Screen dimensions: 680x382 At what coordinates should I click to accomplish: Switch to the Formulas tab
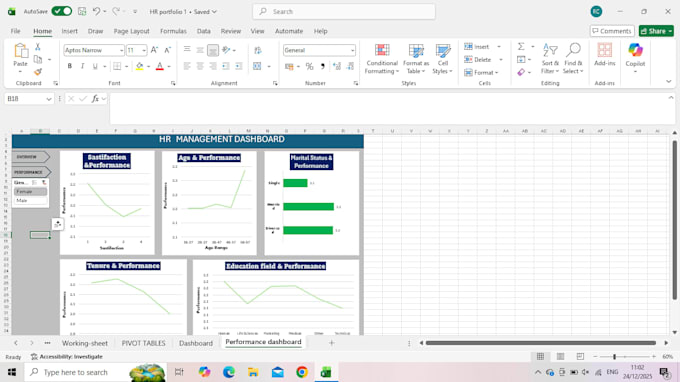tap(173, 31)
